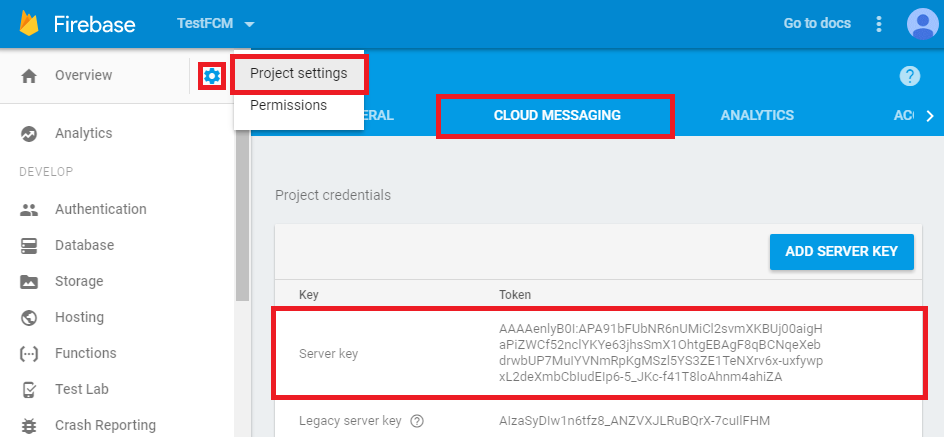Click the Overview home icon
This screenshot has width=944, height=437.
coord(29,76)
